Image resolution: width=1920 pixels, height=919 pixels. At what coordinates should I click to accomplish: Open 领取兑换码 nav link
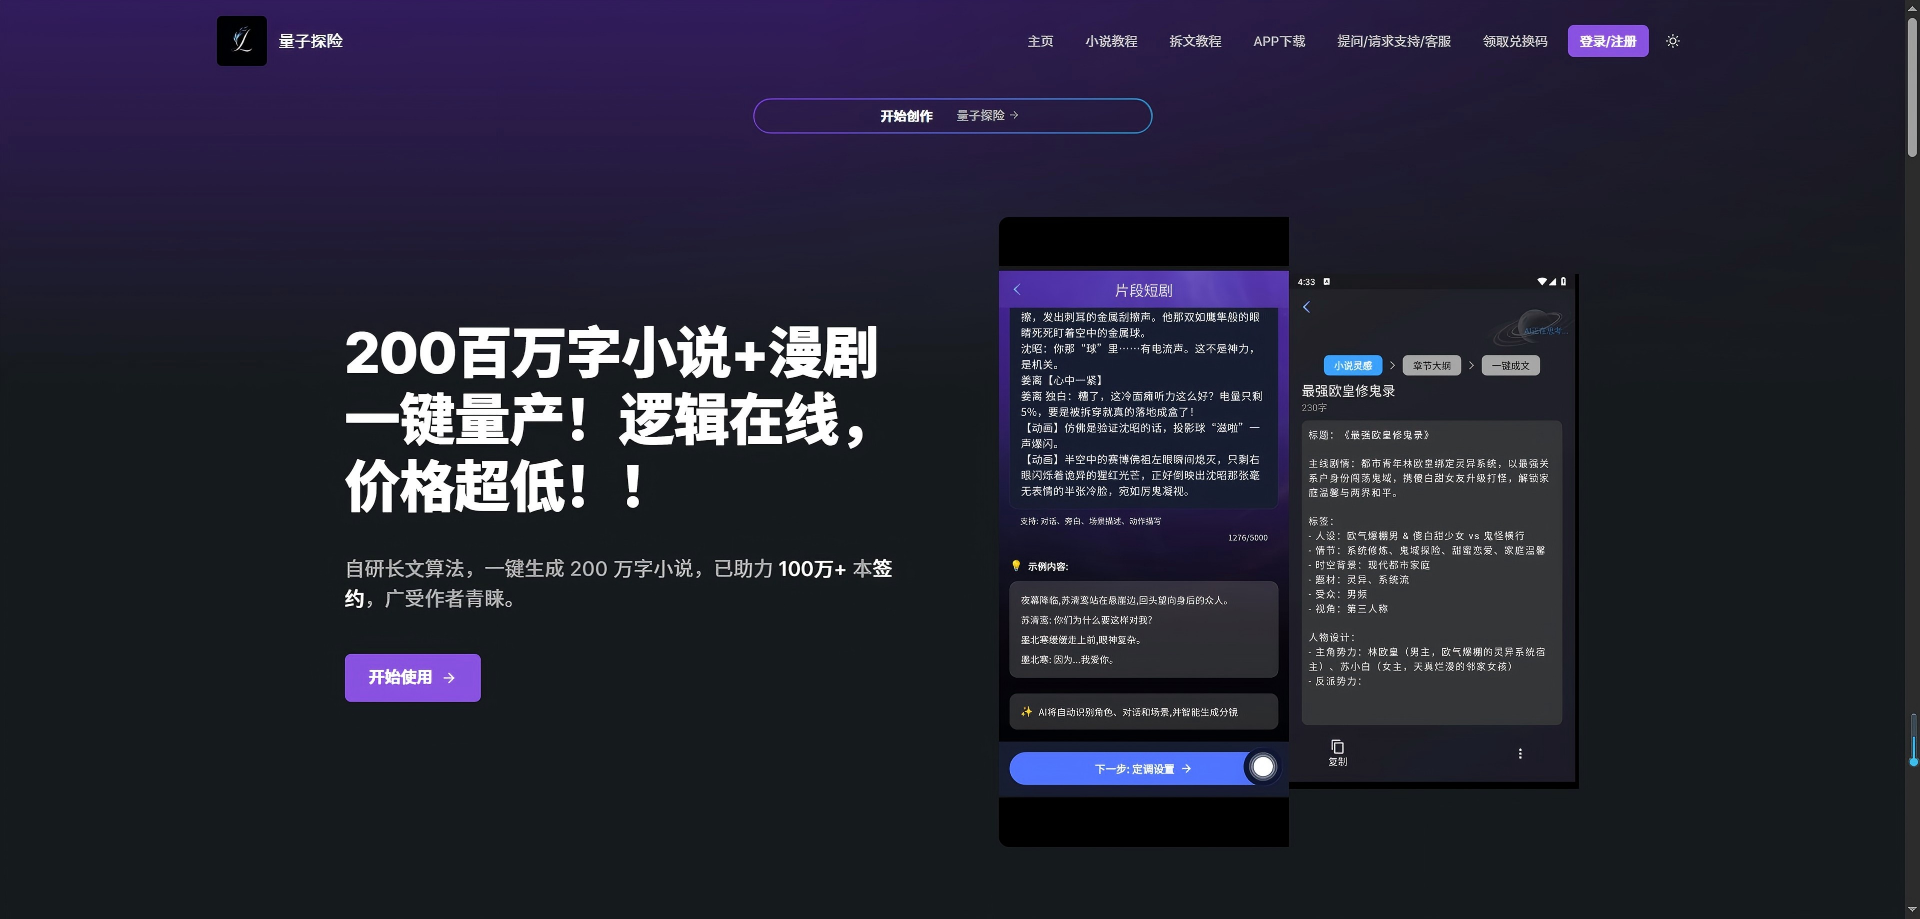point(1515,41)
